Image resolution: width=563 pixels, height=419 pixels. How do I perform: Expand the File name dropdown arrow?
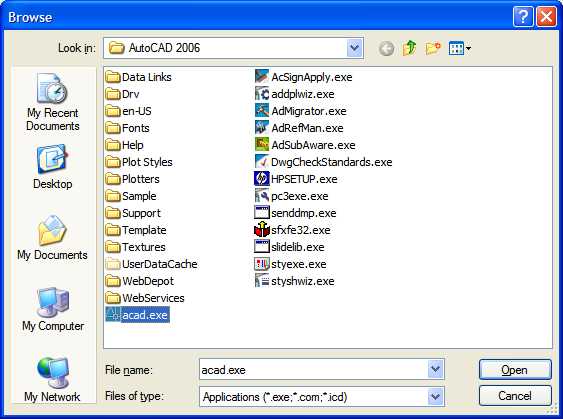pos(435,369)
